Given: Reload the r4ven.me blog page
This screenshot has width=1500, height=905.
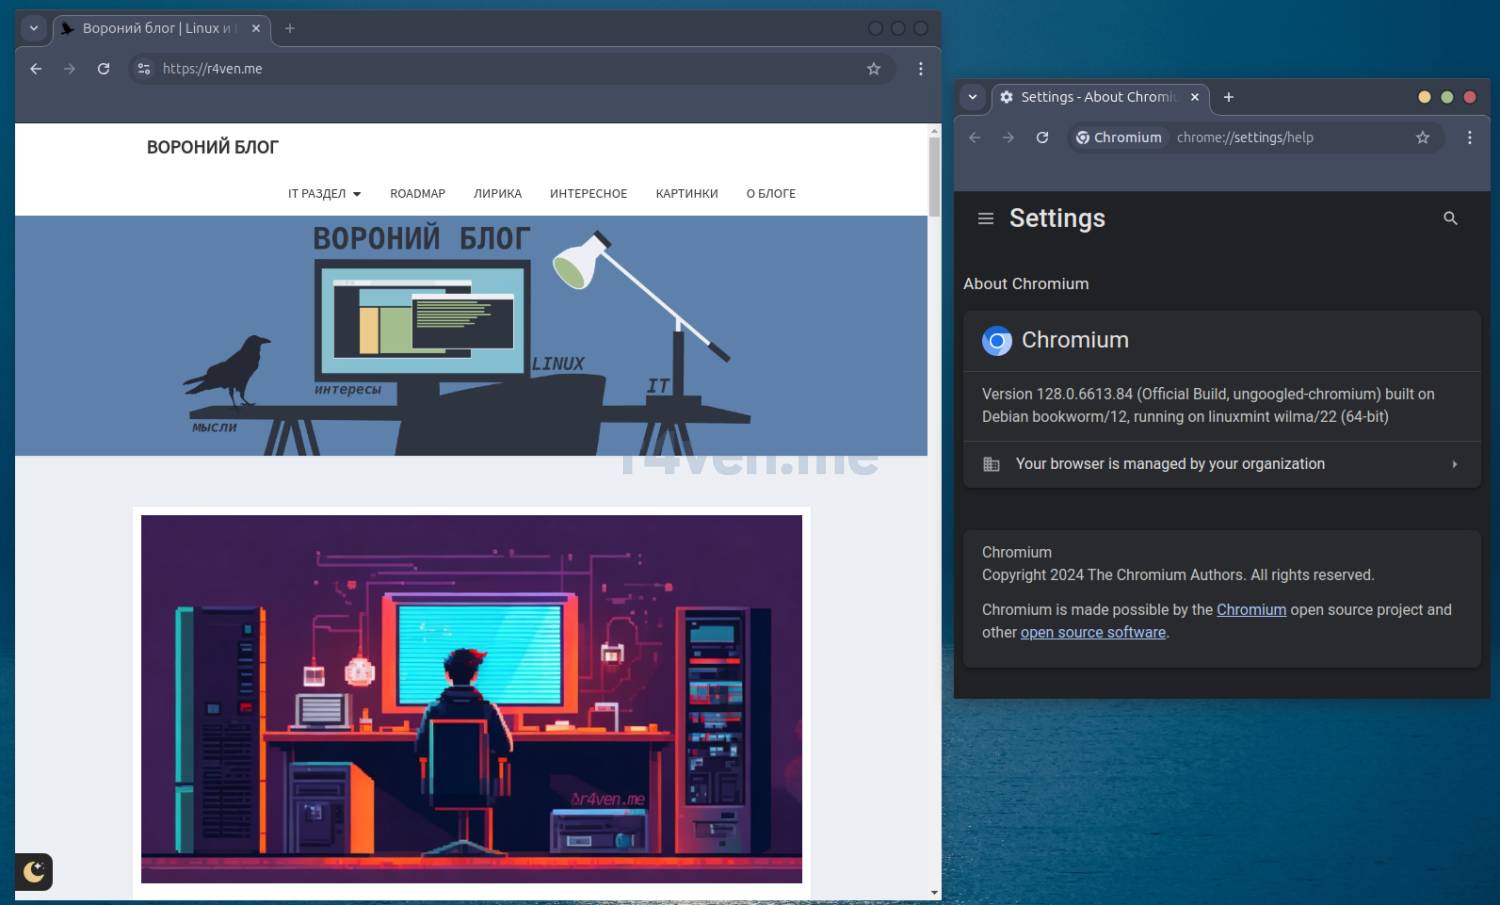Looking at the screenshot, I should [103, 69].
